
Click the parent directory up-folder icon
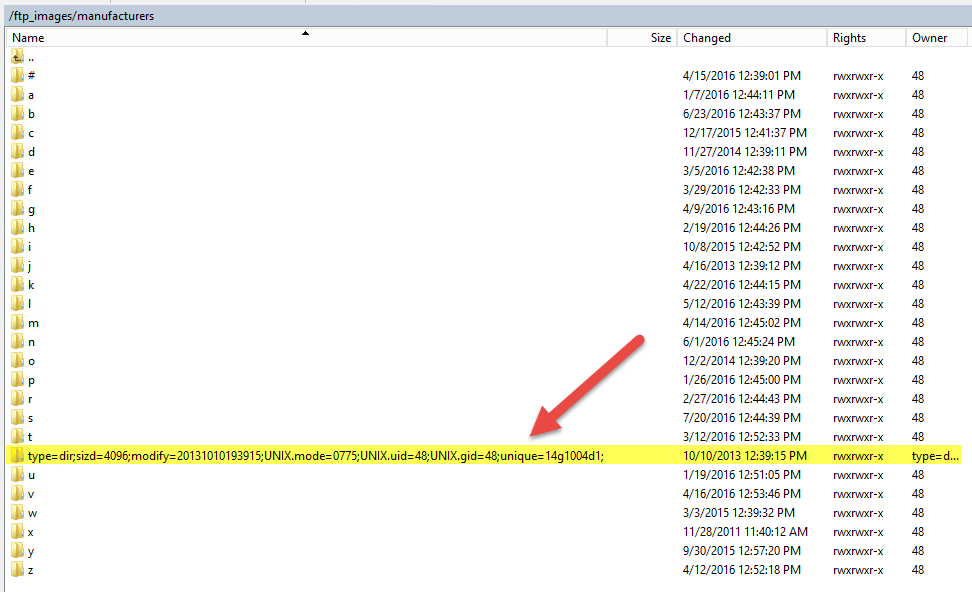click(x=17, y=57)
